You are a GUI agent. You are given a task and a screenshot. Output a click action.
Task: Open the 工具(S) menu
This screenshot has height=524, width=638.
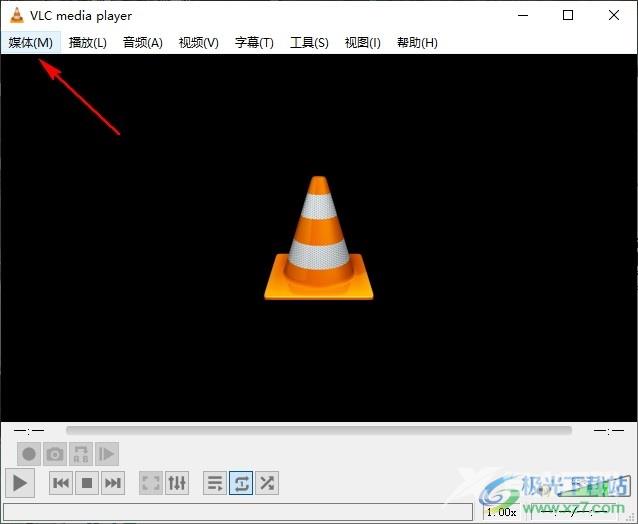(309, 42)
